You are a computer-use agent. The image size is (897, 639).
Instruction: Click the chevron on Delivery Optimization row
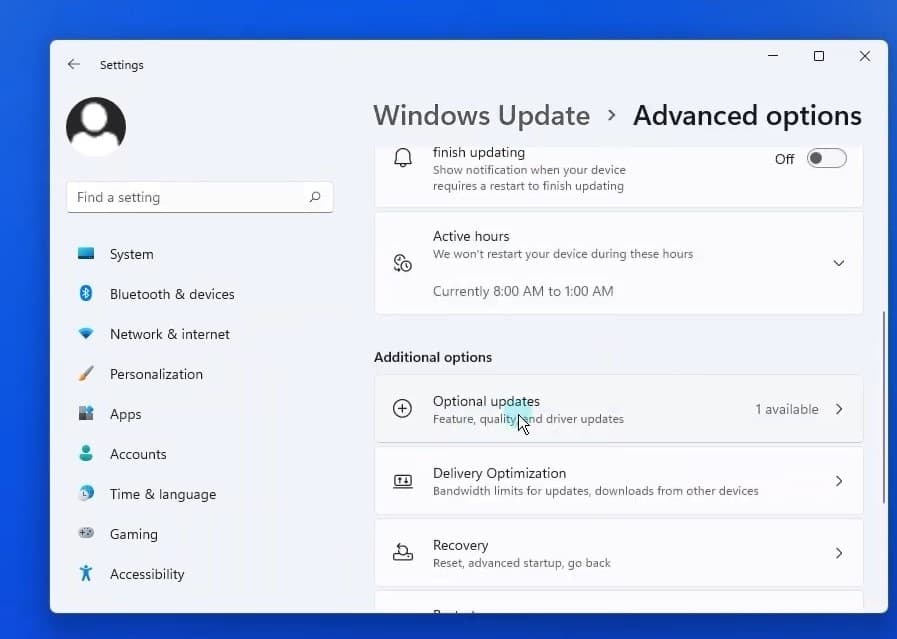point(839,481)
